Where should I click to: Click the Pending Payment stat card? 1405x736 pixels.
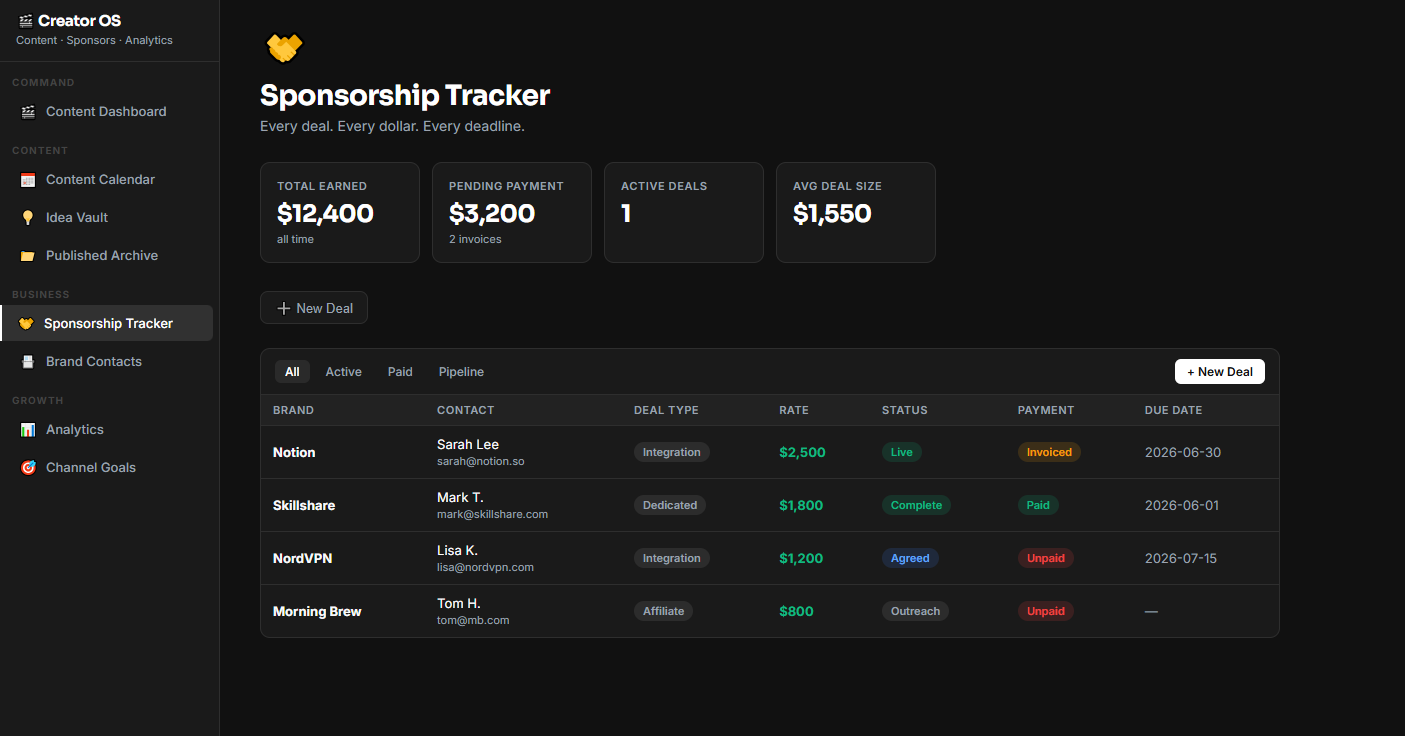pyautogui.click(x=512, y=213)
